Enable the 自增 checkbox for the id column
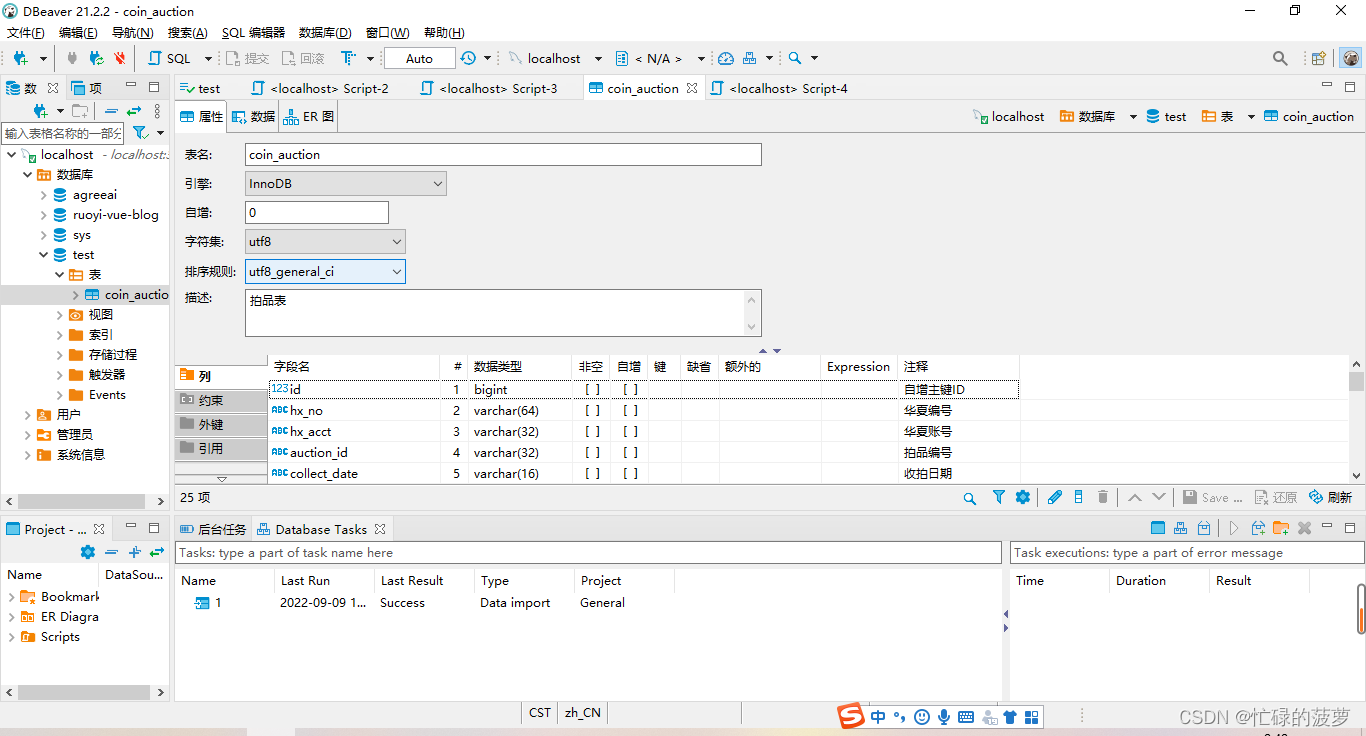The image size is (1366, 736). point(629,389)
